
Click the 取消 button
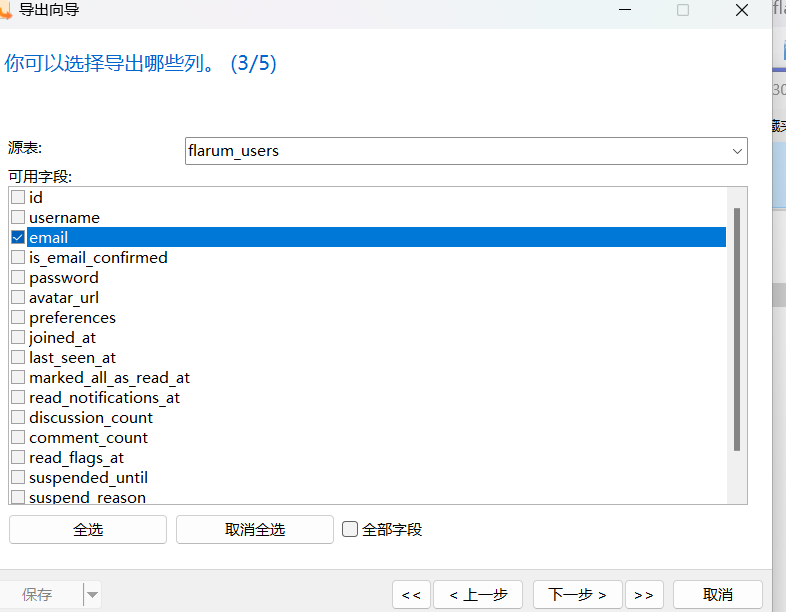click(x=718, y=595)
